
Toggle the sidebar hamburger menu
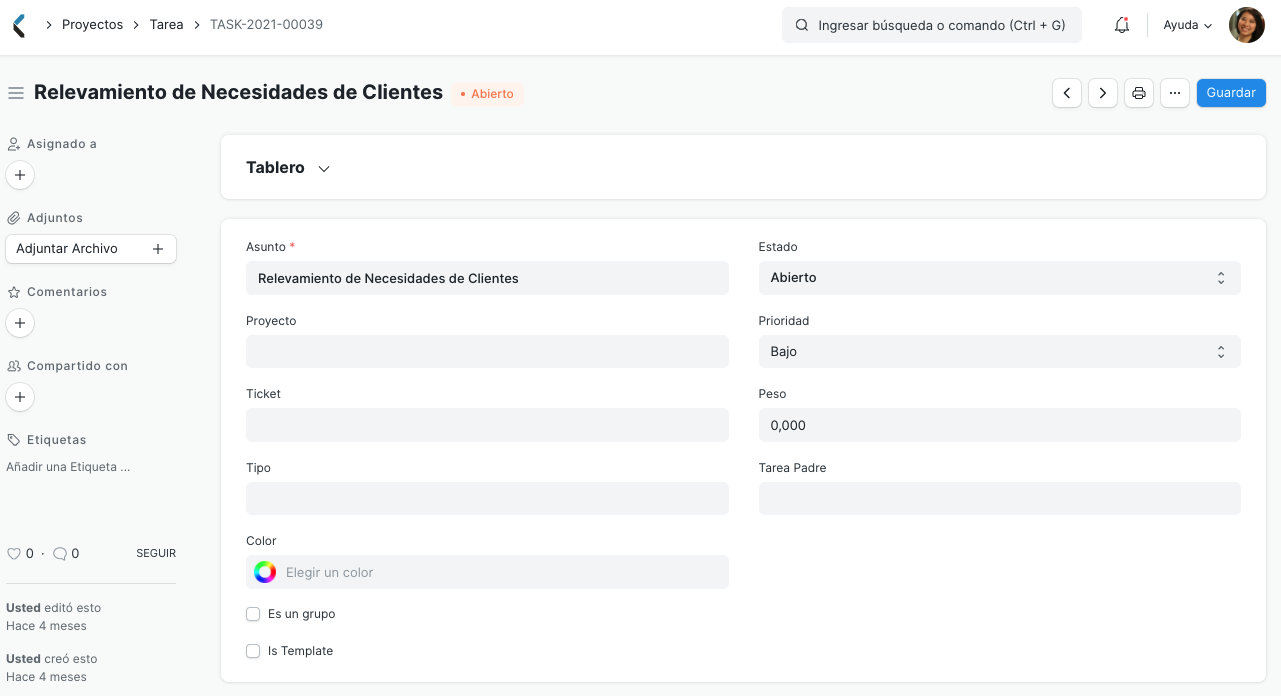(16, 93)
